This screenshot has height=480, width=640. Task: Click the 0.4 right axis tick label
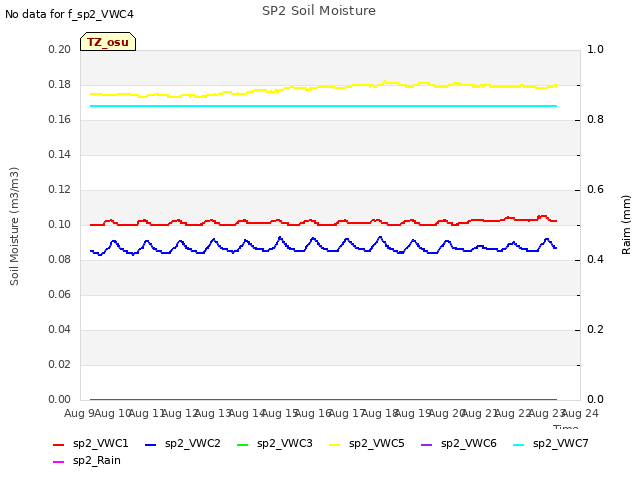pos(595,260)
